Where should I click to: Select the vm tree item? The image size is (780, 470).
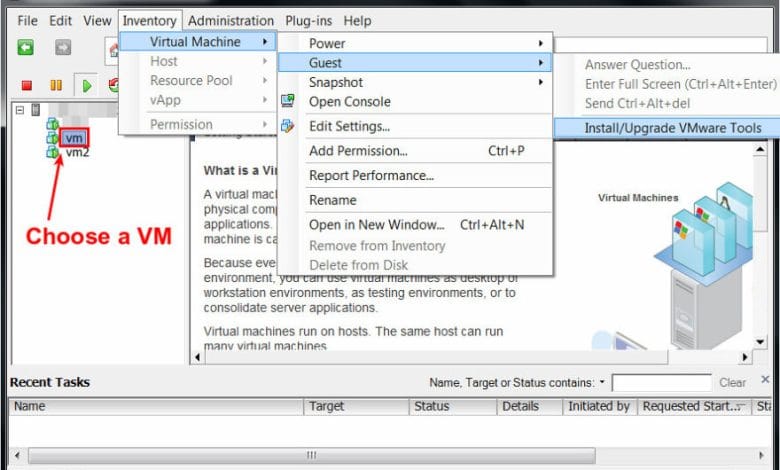[74, 137]
